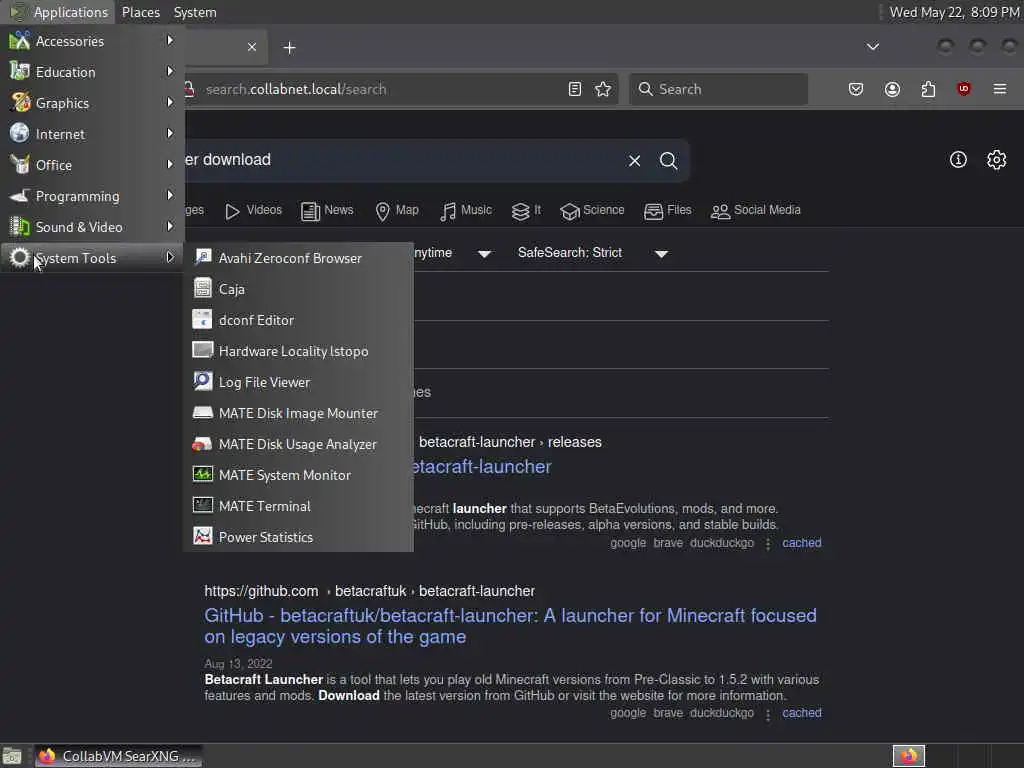This screenshot has width=1024, height=768.
Task: Close the current Firefox tab
Action: (x=251, y=47)
